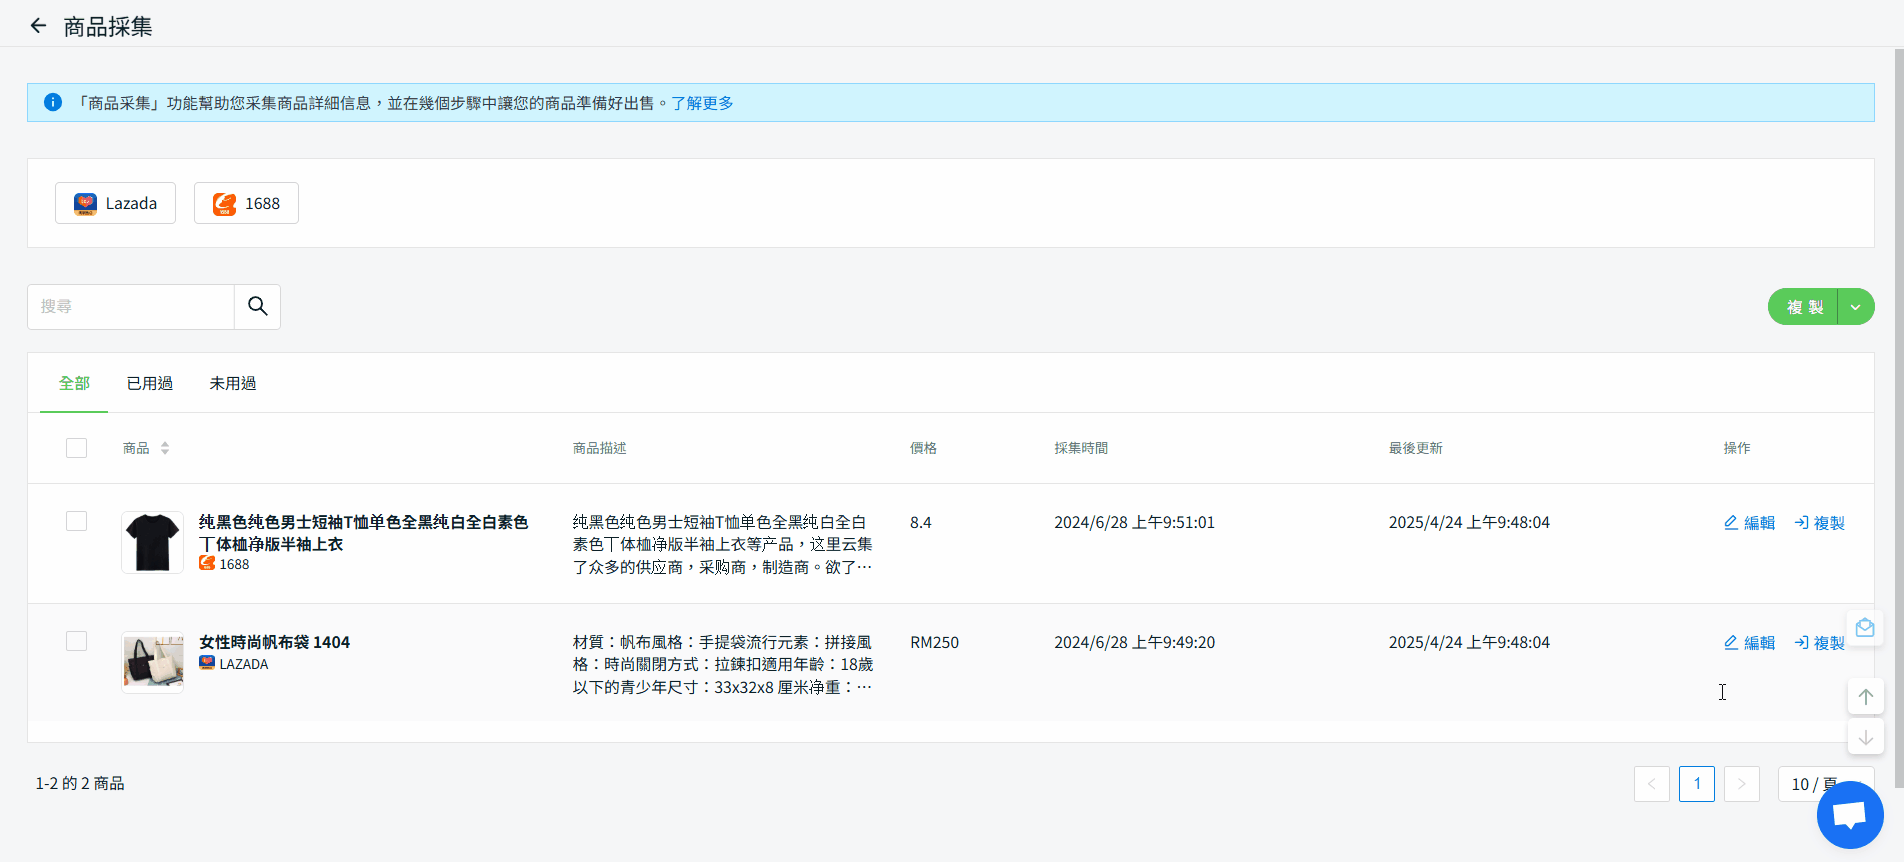This screenshot has height=862, width=1904.
Task: Click the scroll-to-top arrow button
Action: (x=1865, y=697)
